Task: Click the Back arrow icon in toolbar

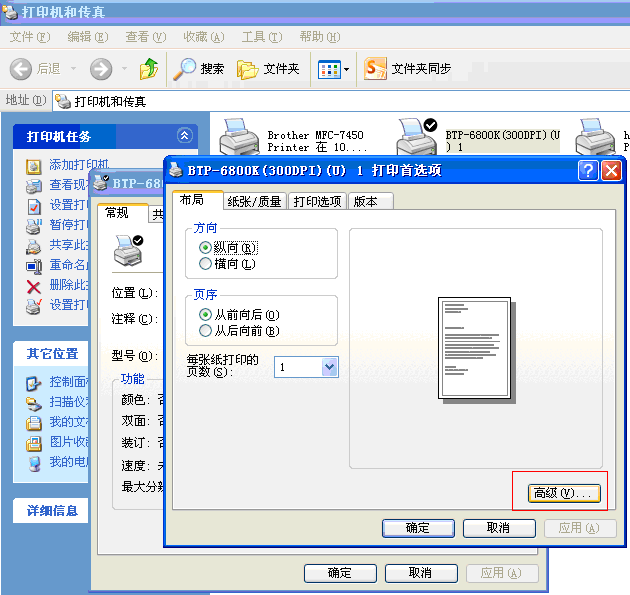Action: click(x=20, y=69)
